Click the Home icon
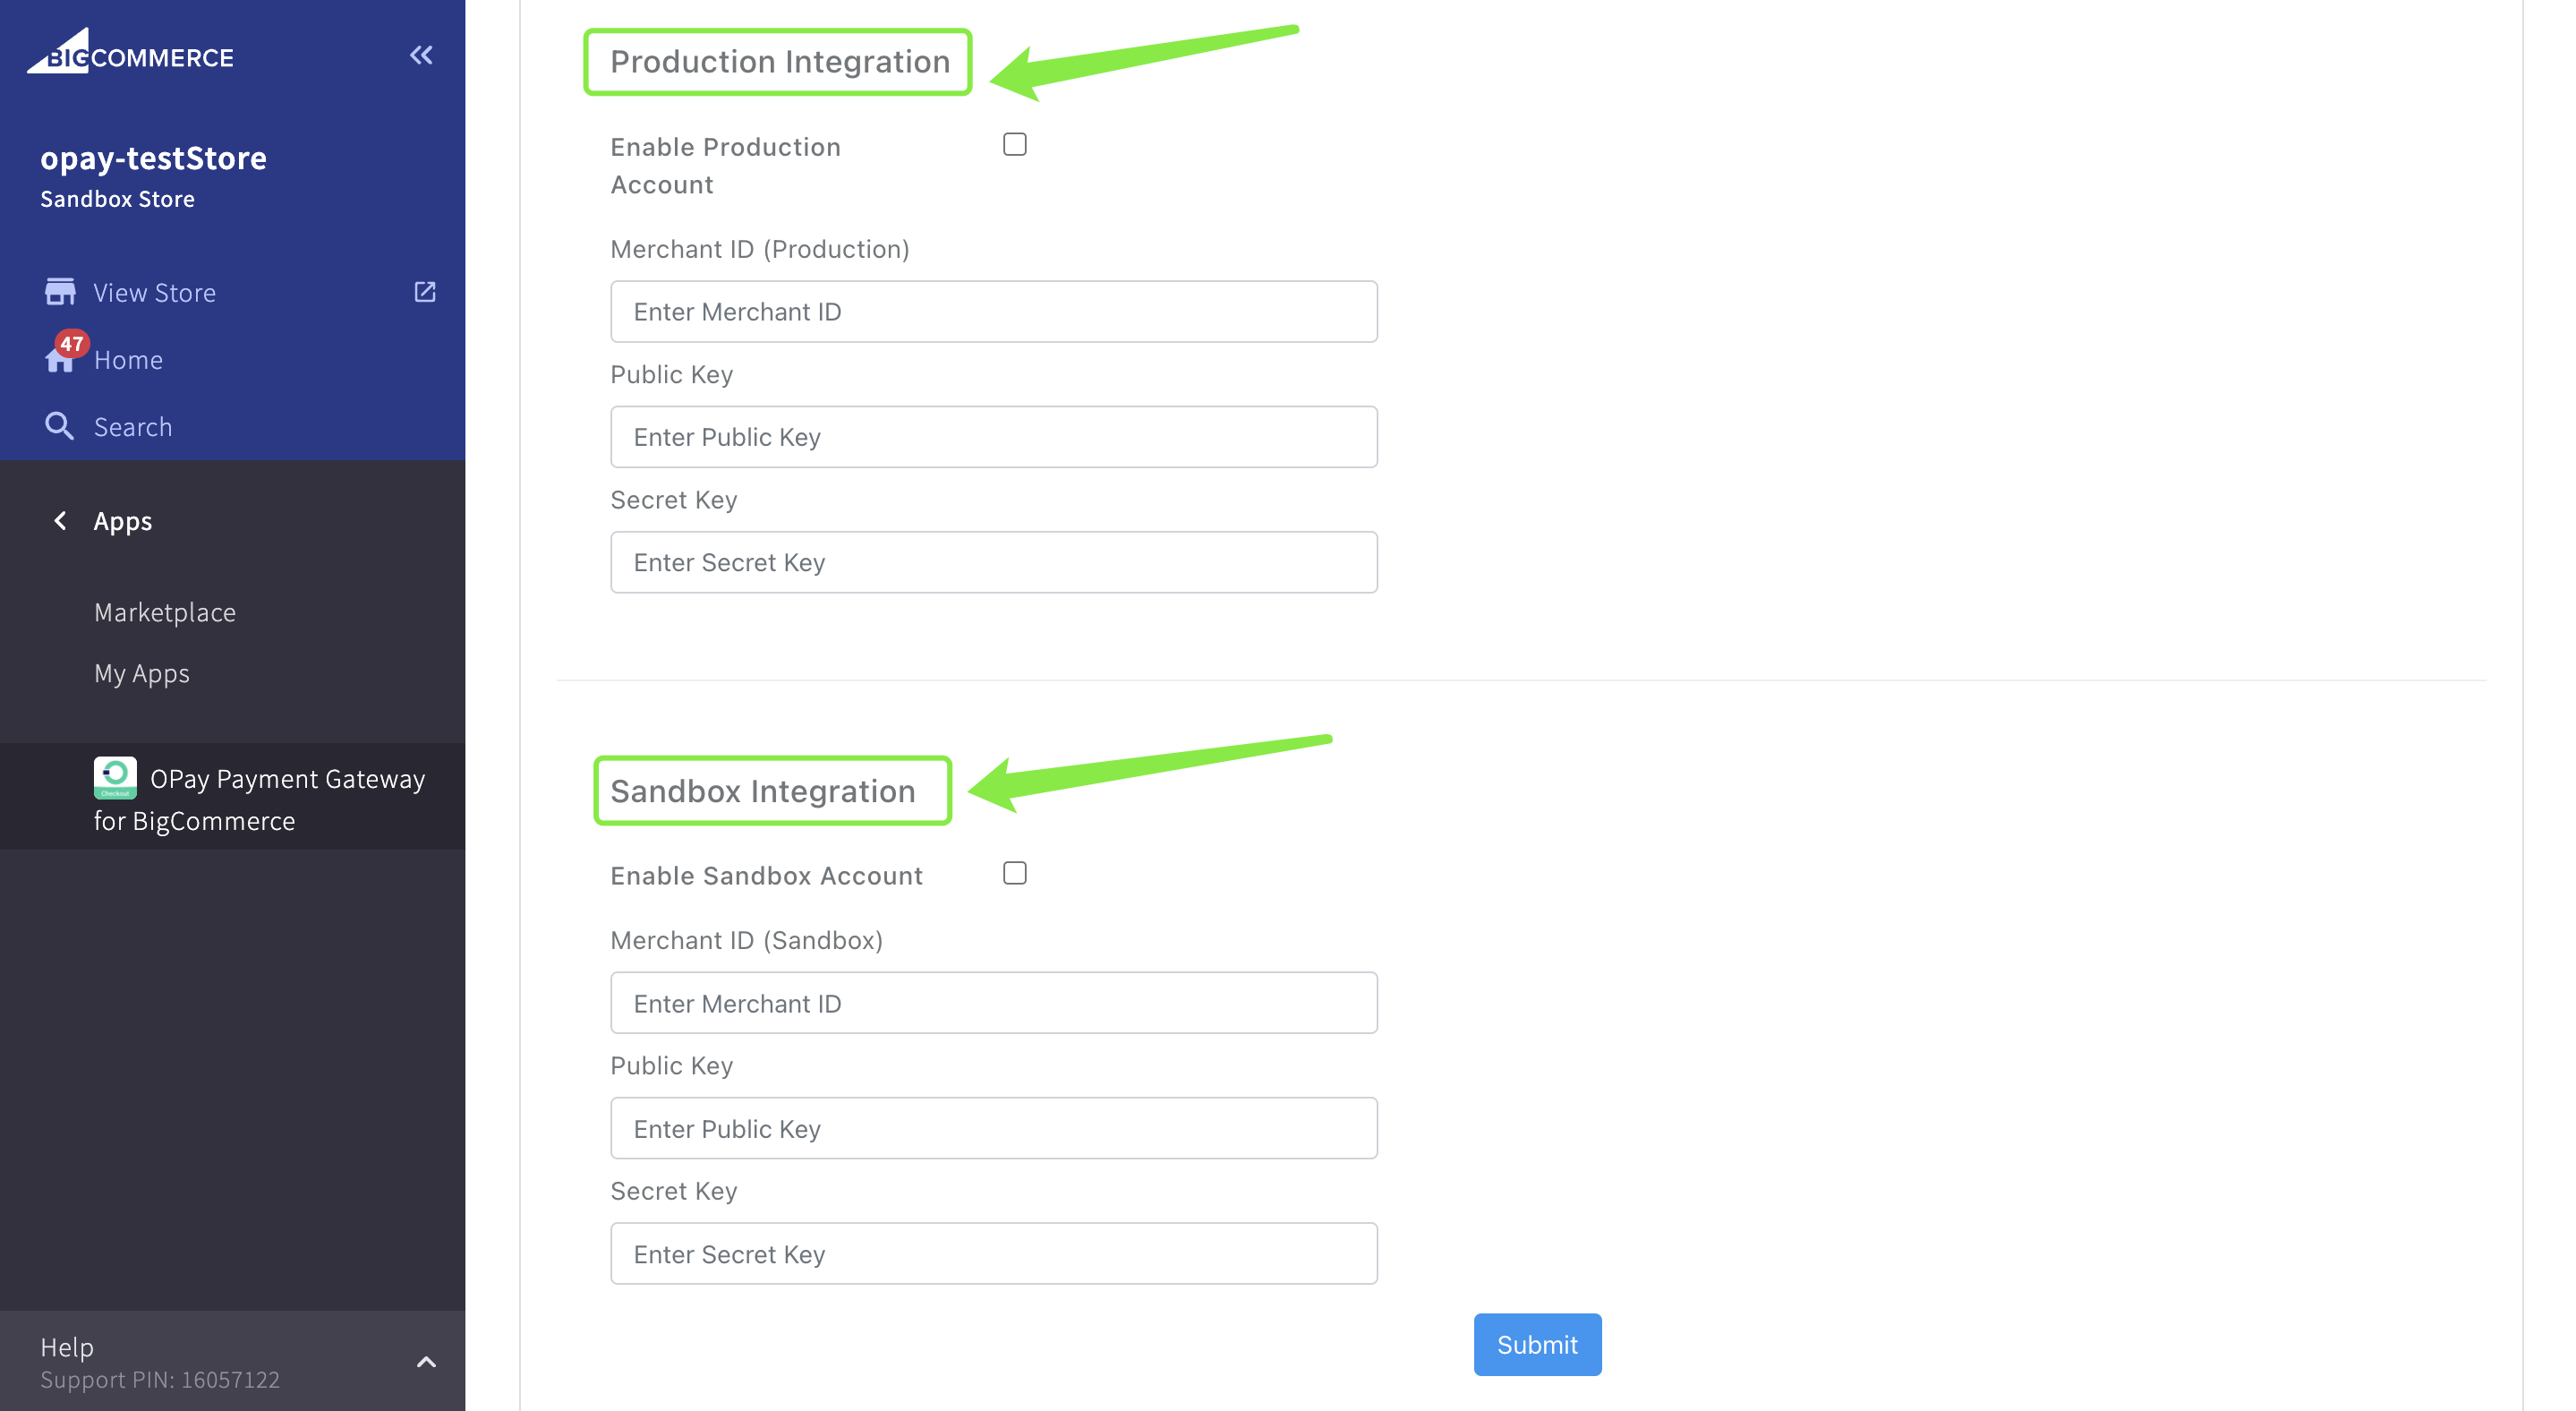This screenshot has width=2576, height=1411. [57, 360]
